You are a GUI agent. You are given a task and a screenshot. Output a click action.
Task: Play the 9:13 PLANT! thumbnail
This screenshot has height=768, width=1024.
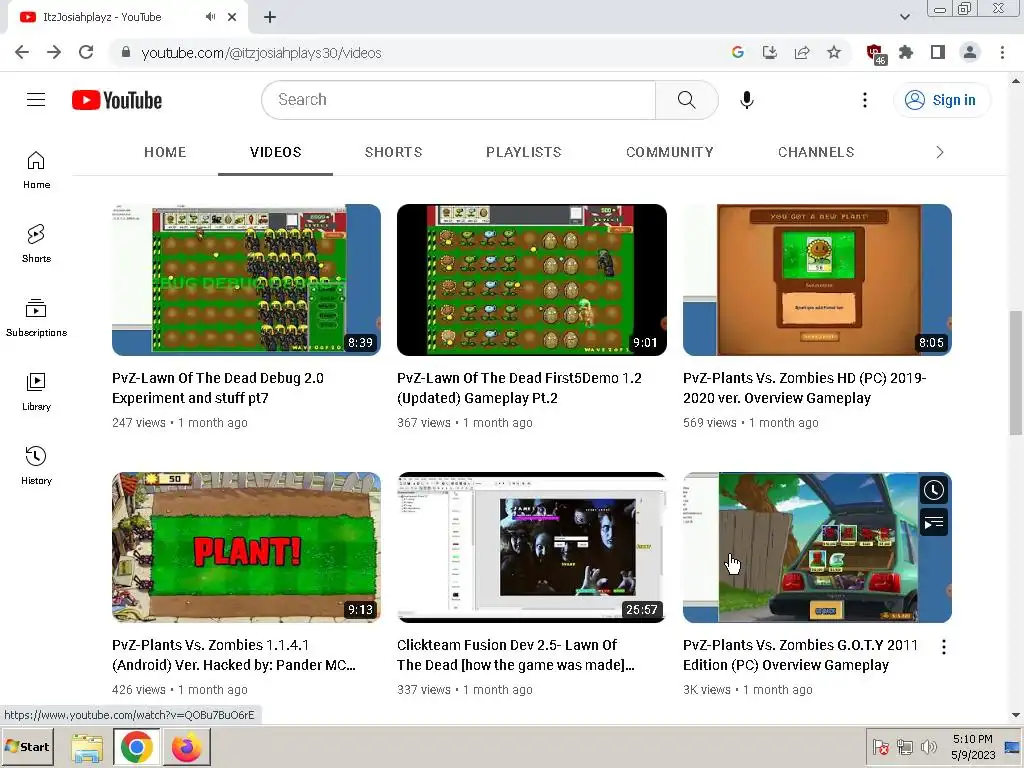246,547
